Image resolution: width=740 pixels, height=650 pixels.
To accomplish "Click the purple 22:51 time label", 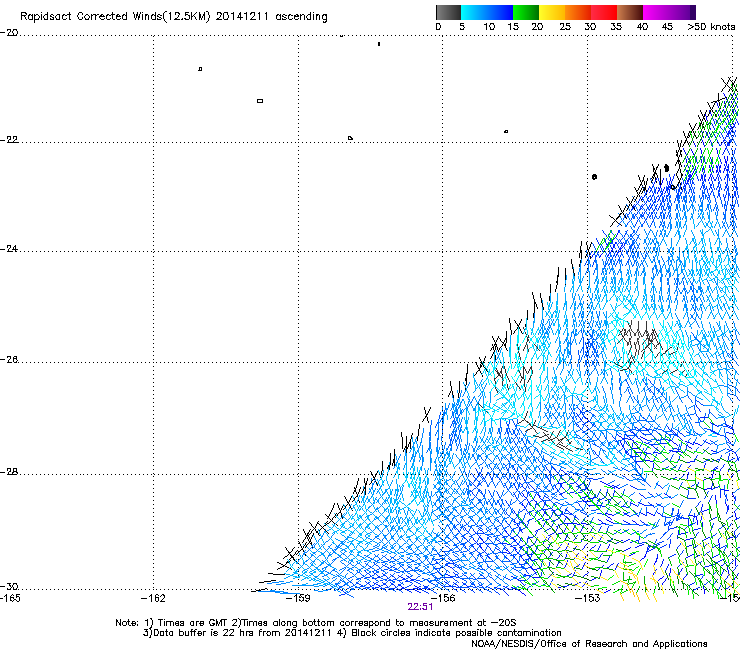I will pos(420,607).
